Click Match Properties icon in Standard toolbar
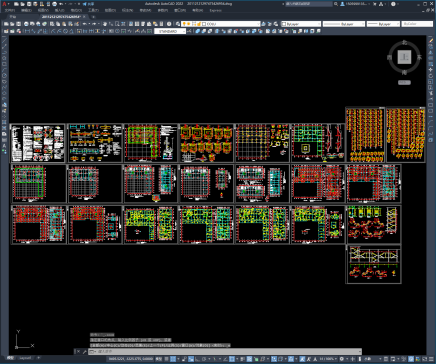 pos(70,24)
